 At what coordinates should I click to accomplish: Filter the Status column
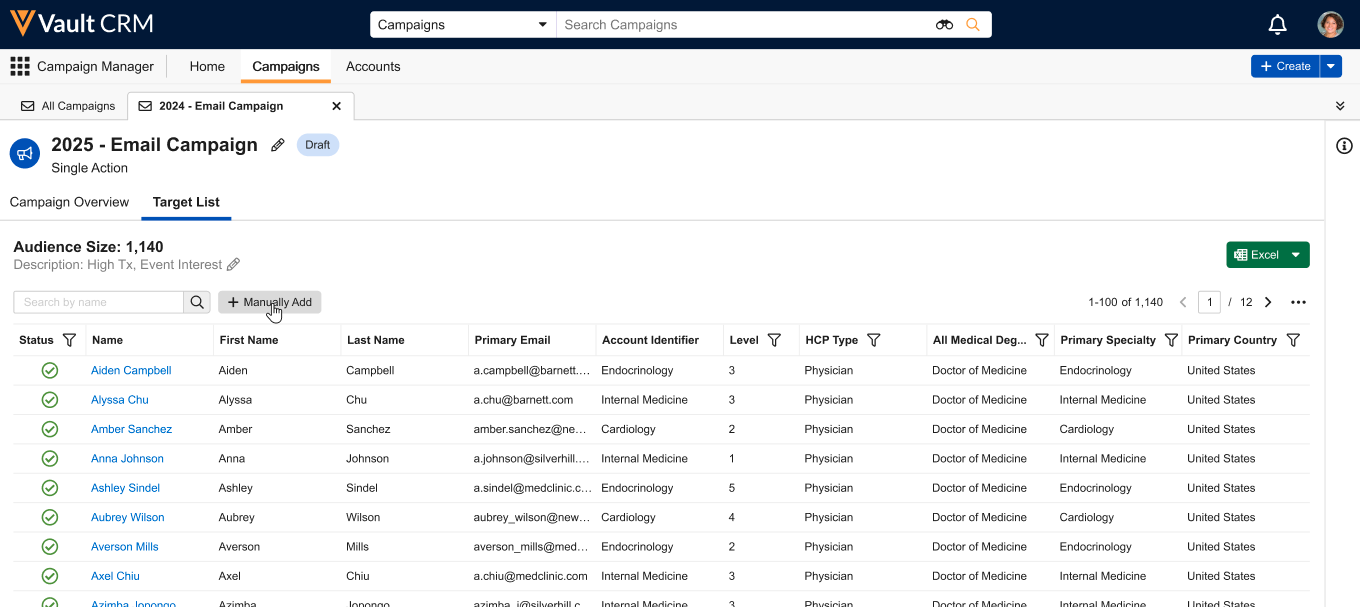coord(69,340)
